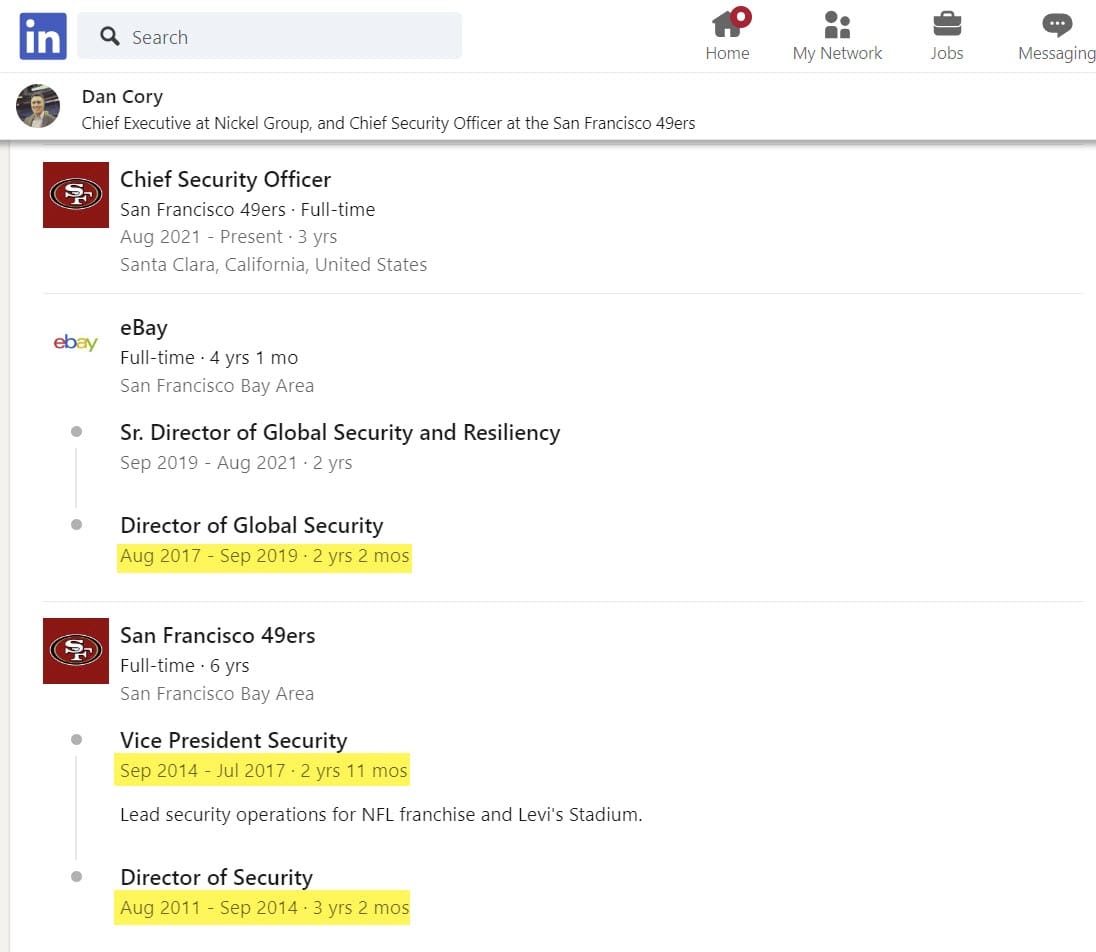Open the eBay company logo
The width and height of the screenshot is (1096, 952).
[75, 342]
